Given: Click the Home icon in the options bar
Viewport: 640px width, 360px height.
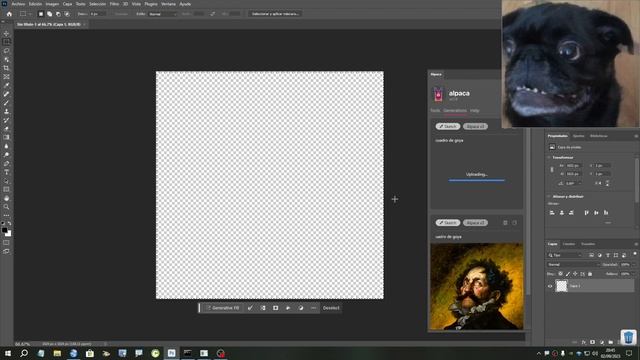Looking at the screenshot, I should (x=9, y=14).
